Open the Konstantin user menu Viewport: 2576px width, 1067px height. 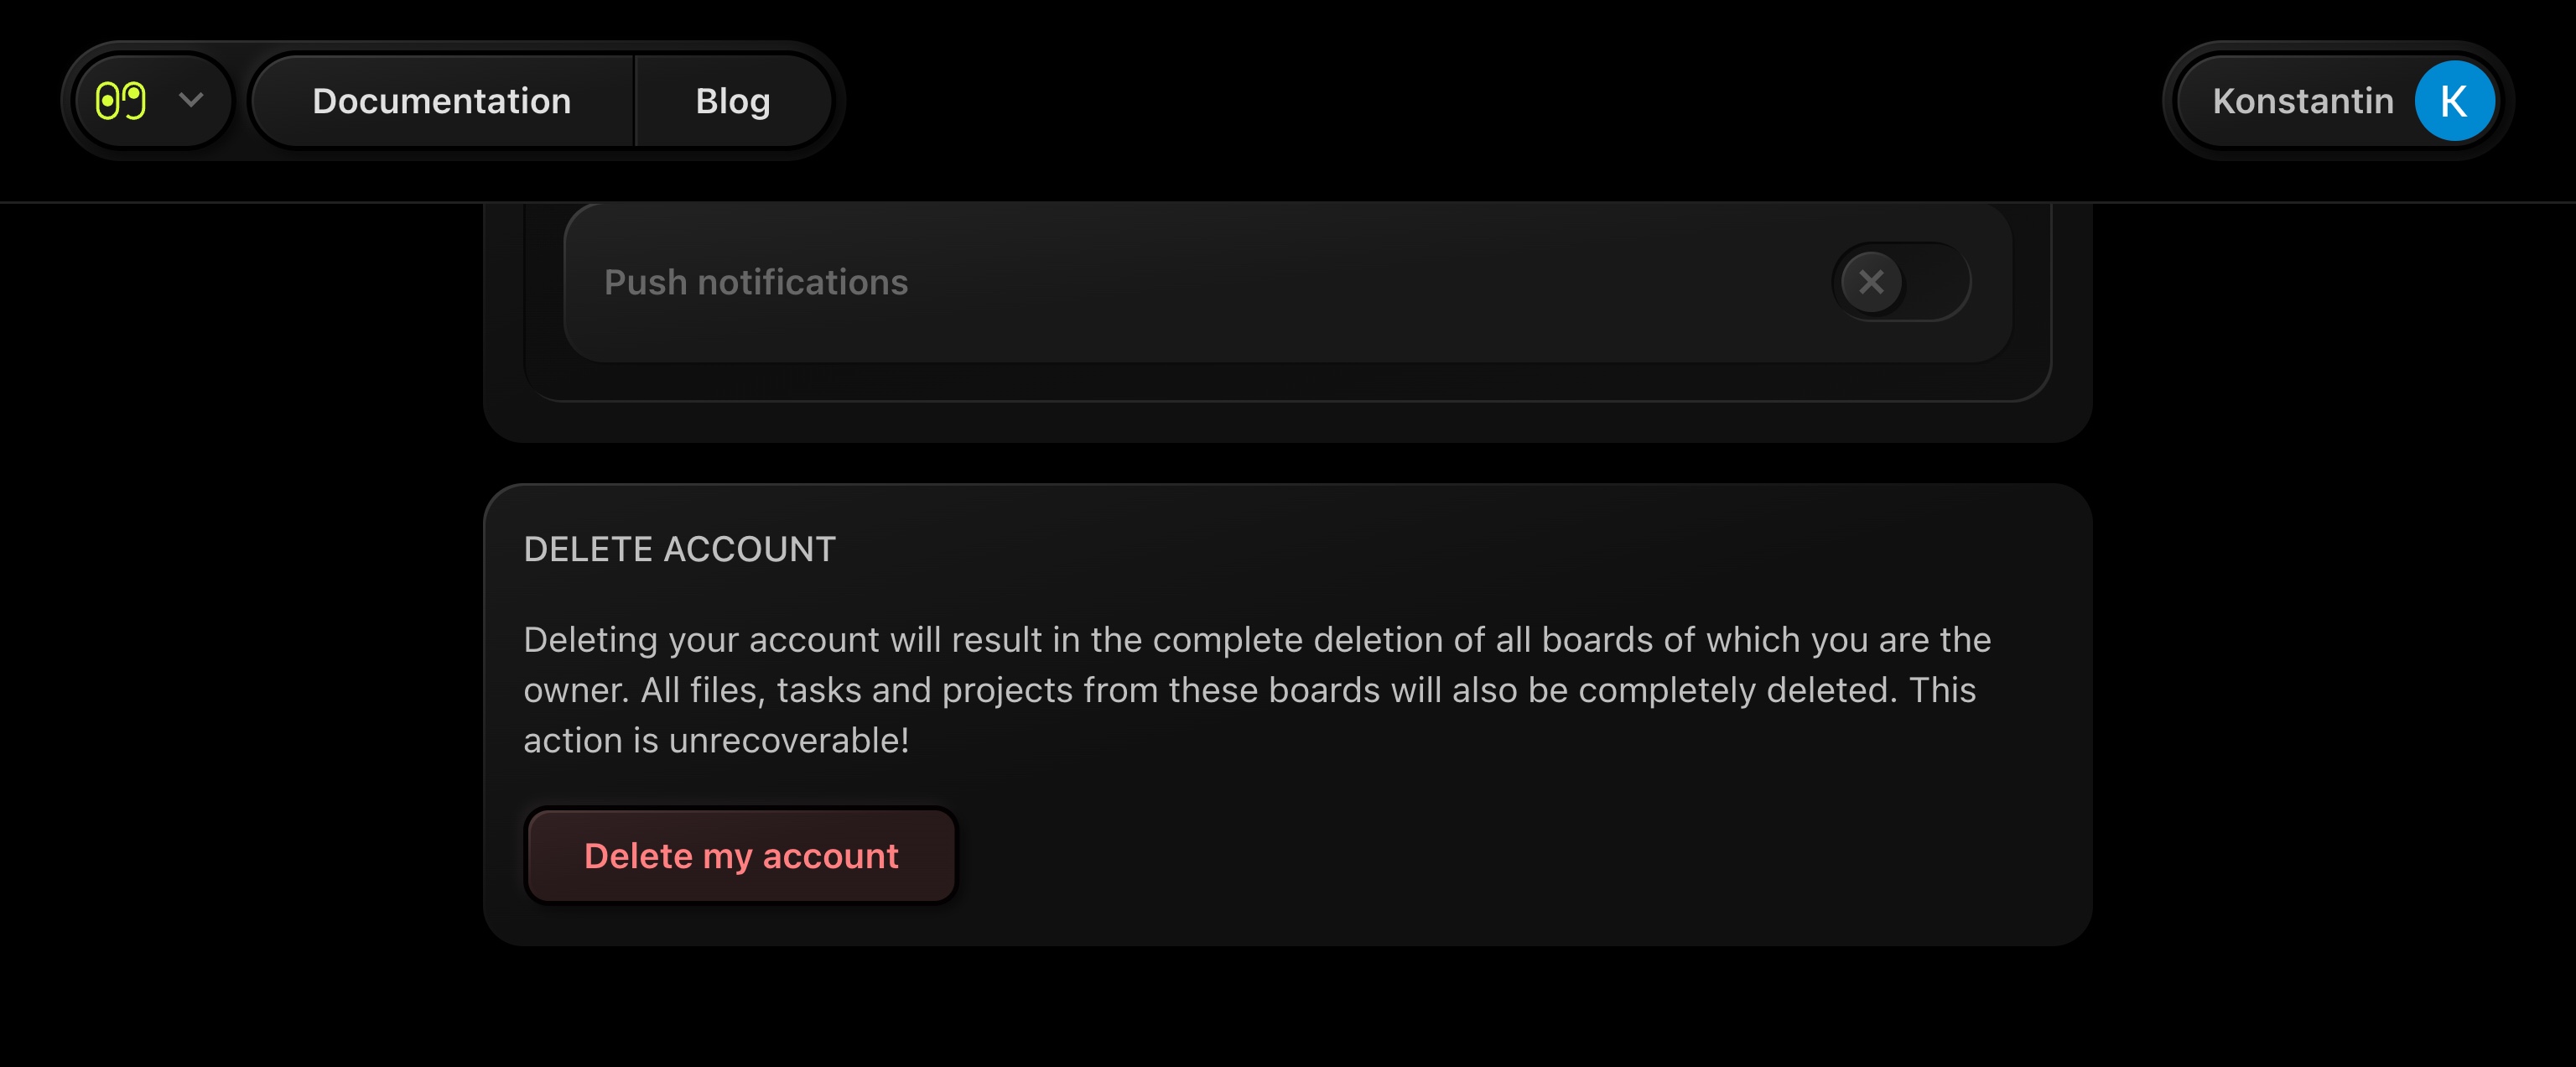coord(2337,101)
